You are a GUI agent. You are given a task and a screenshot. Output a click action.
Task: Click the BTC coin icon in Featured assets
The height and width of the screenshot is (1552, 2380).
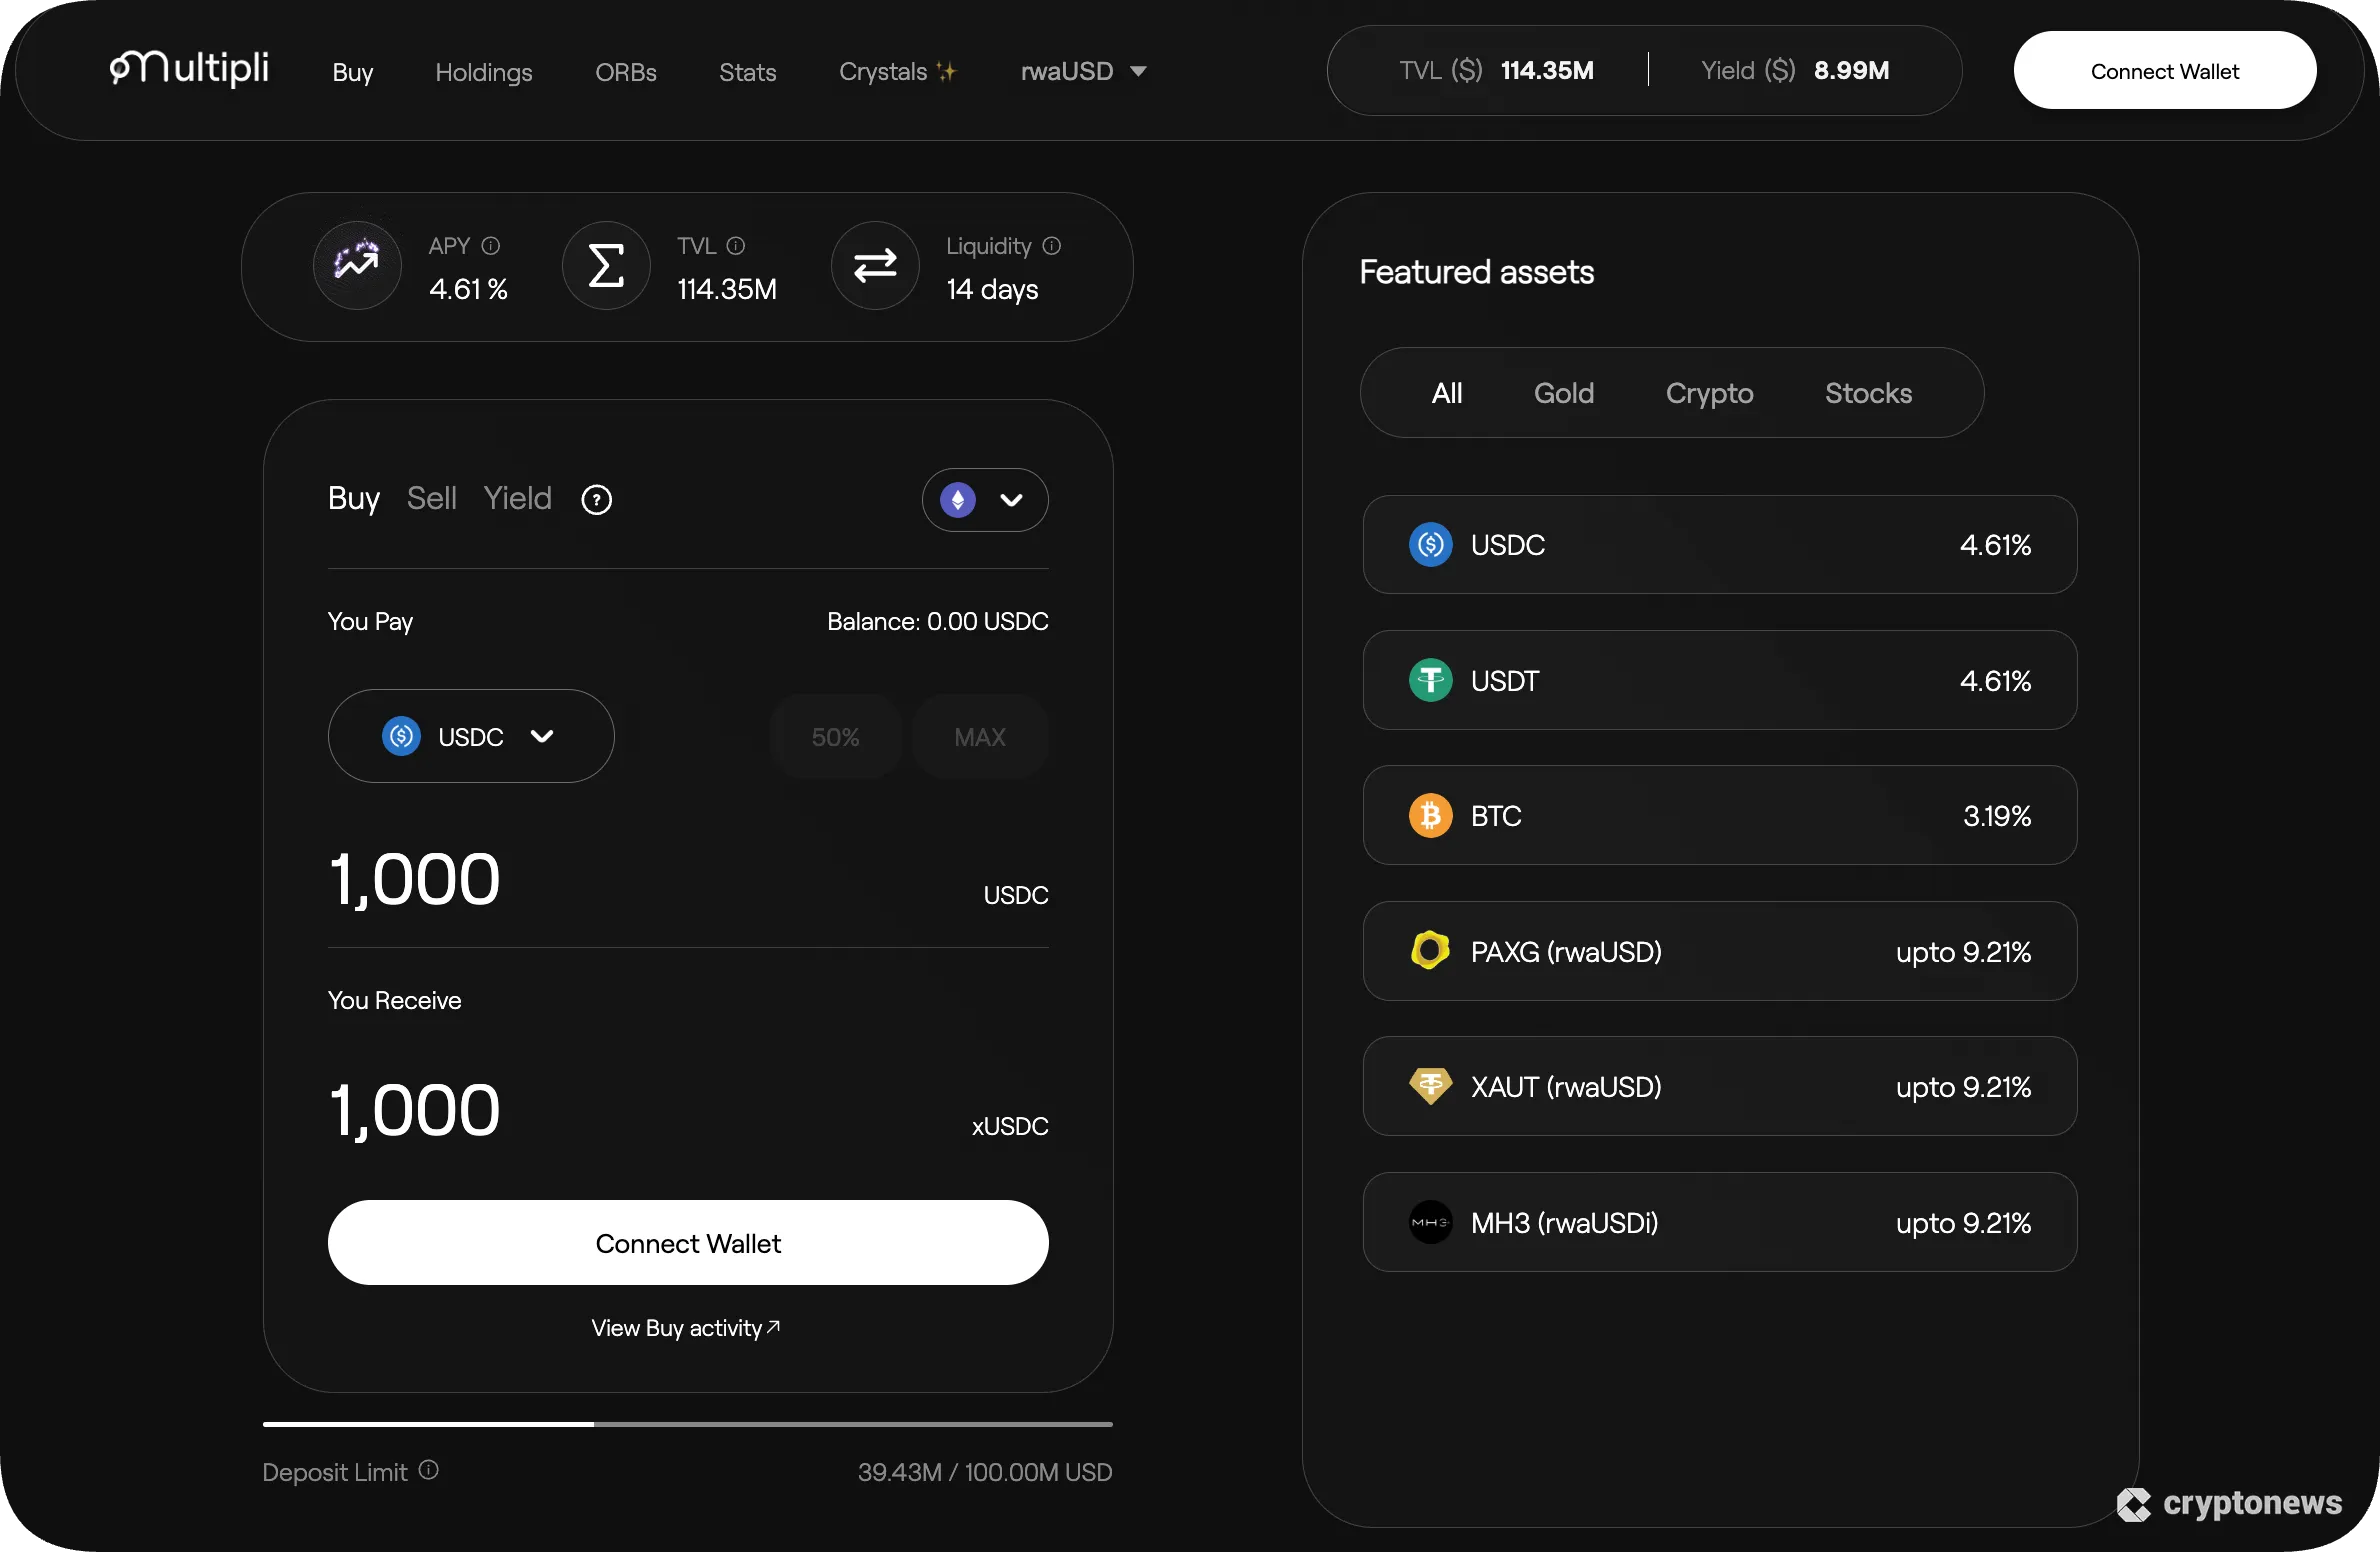tap(1430, 815)
